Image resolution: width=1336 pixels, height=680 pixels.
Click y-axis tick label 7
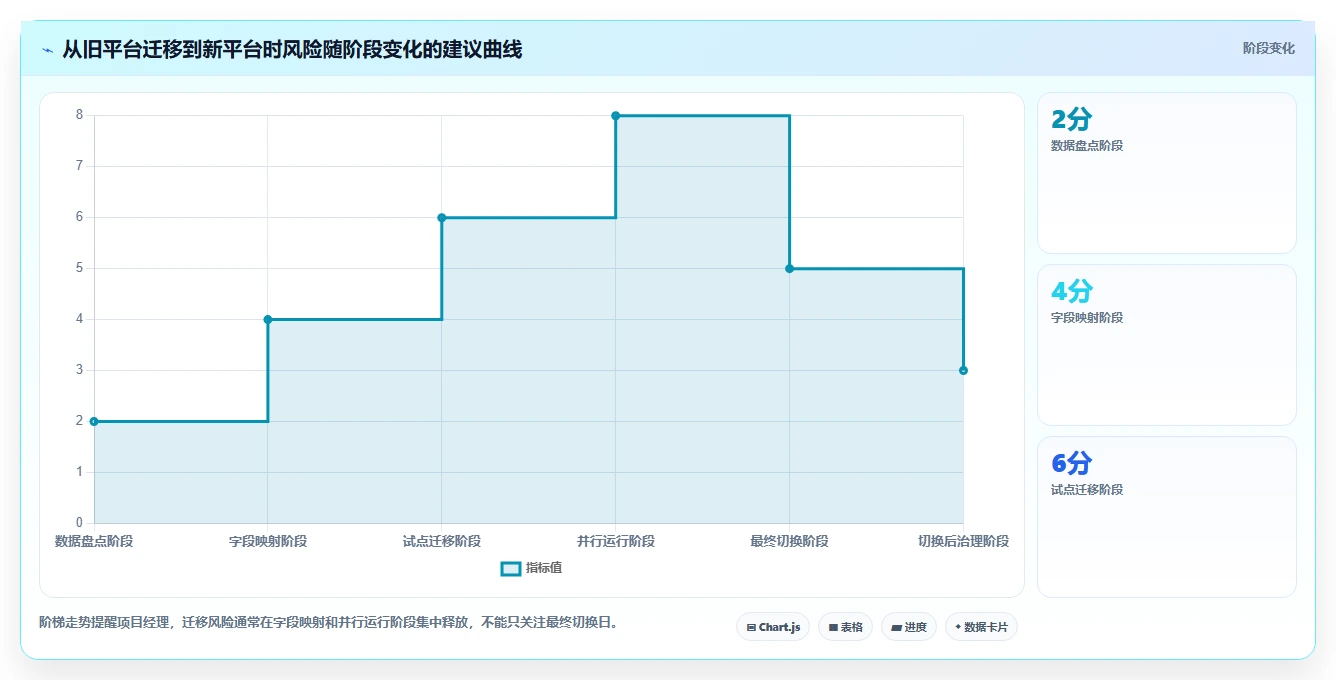79,166
